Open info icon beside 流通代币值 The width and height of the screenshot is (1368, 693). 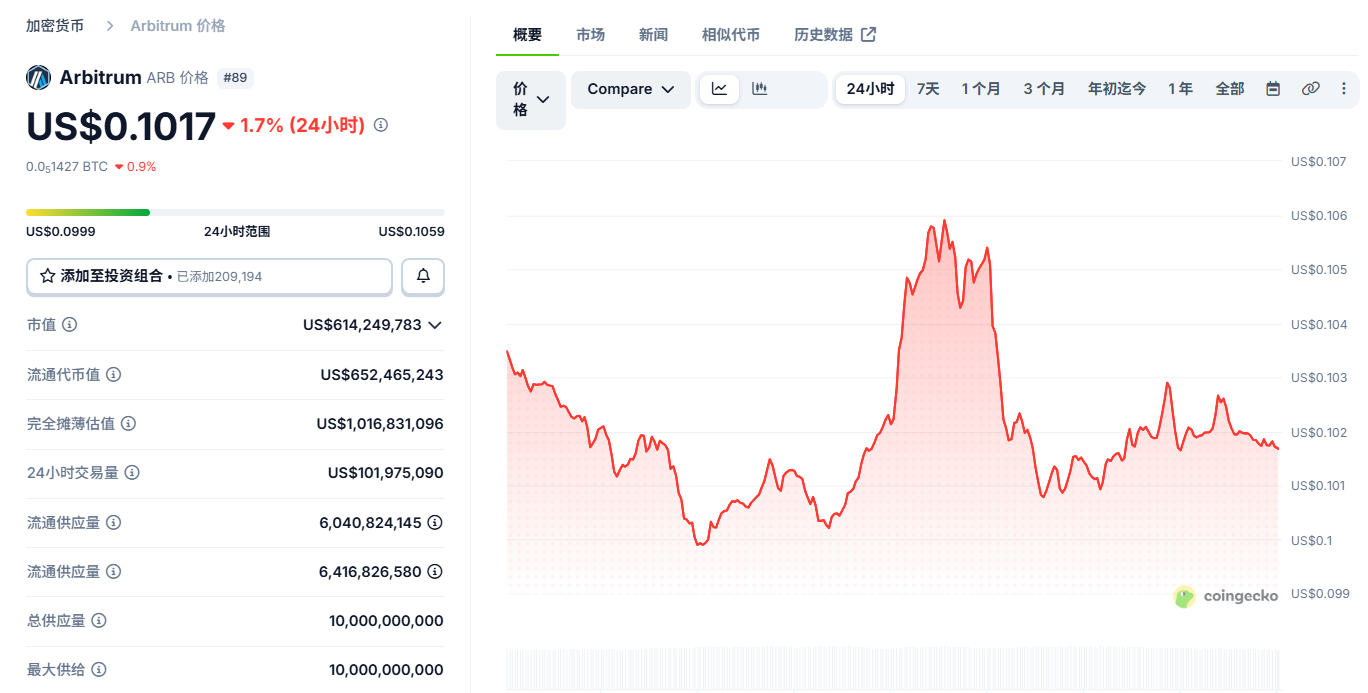click(x=114, y=374)
